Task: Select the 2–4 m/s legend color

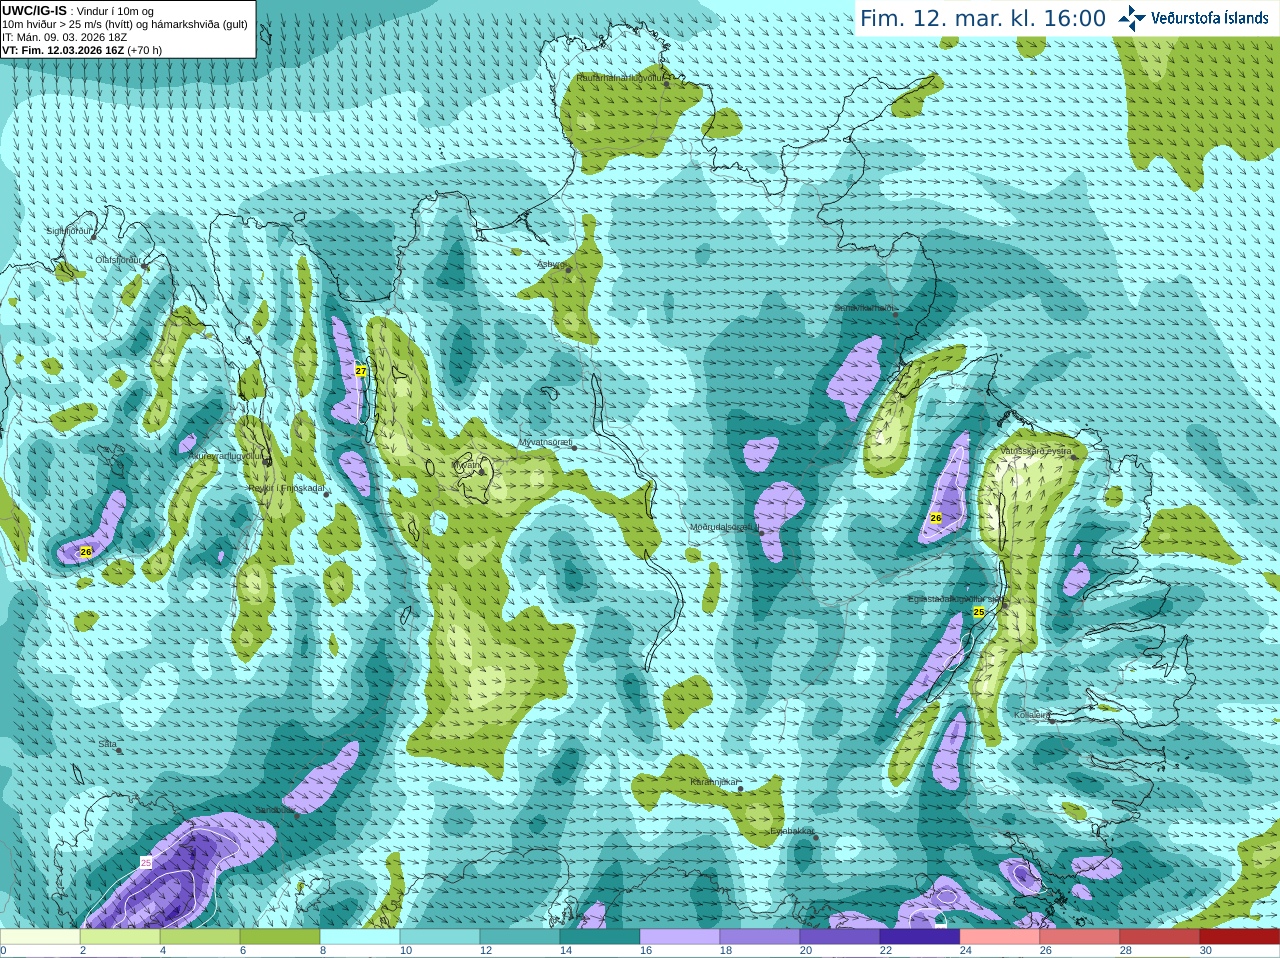Action: (x=120, y=937)
